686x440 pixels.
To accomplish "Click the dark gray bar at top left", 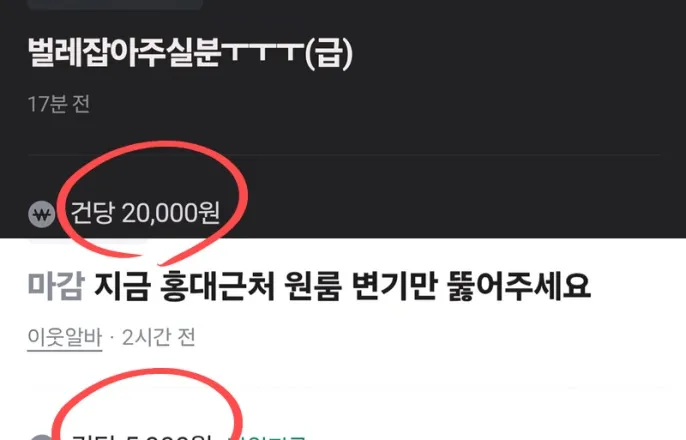I will click(115, 4).
